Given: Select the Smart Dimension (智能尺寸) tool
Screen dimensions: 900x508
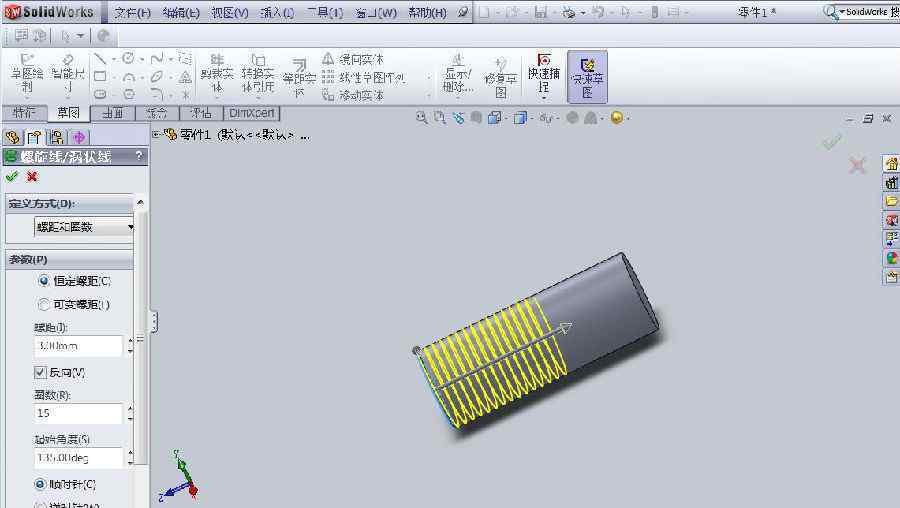Looking at the screenshot, I should tap(68, 73).
